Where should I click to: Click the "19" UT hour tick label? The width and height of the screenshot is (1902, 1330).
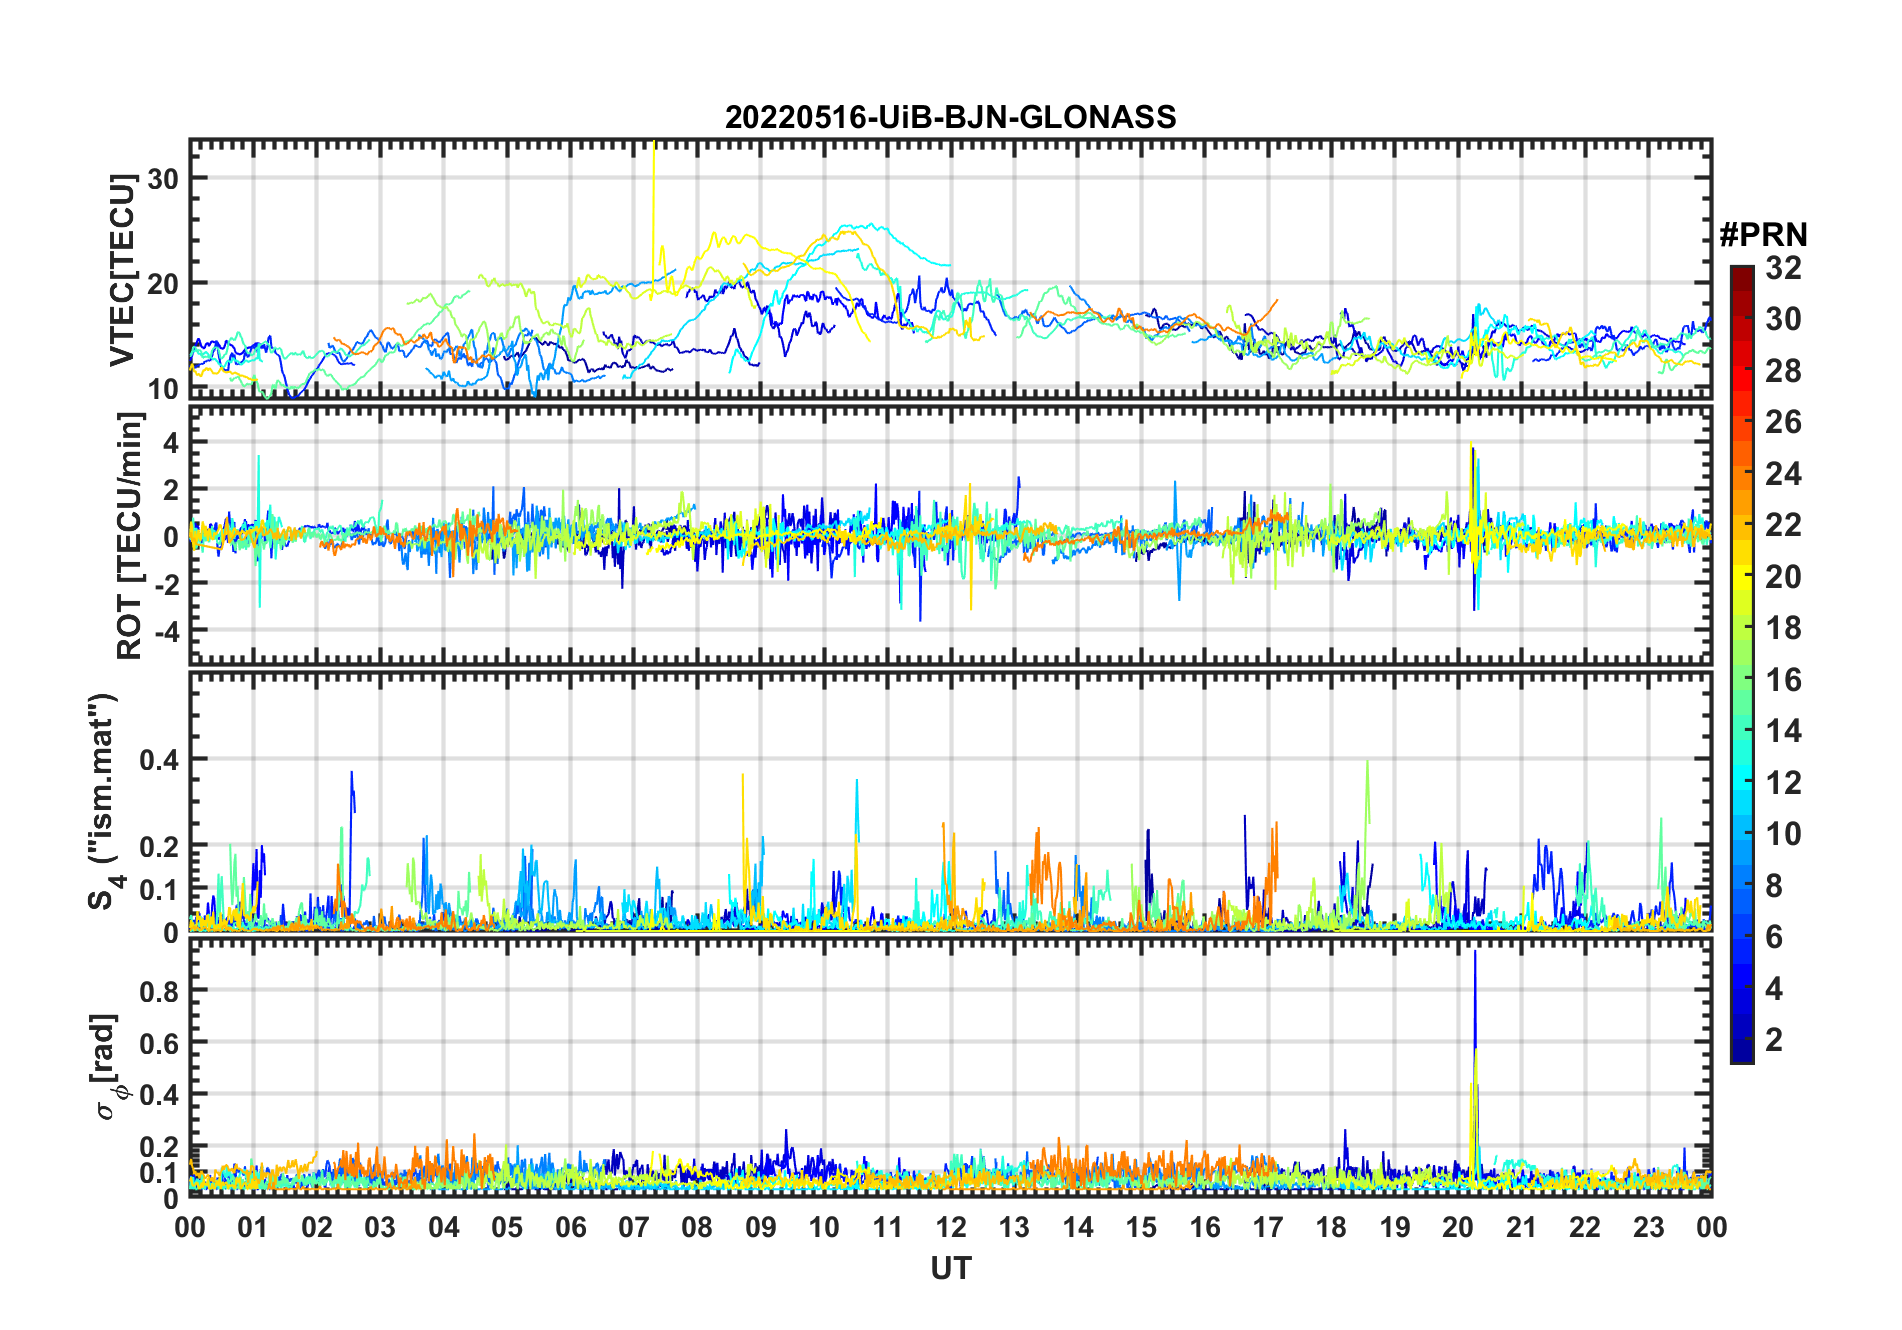pos(1394,1227)
